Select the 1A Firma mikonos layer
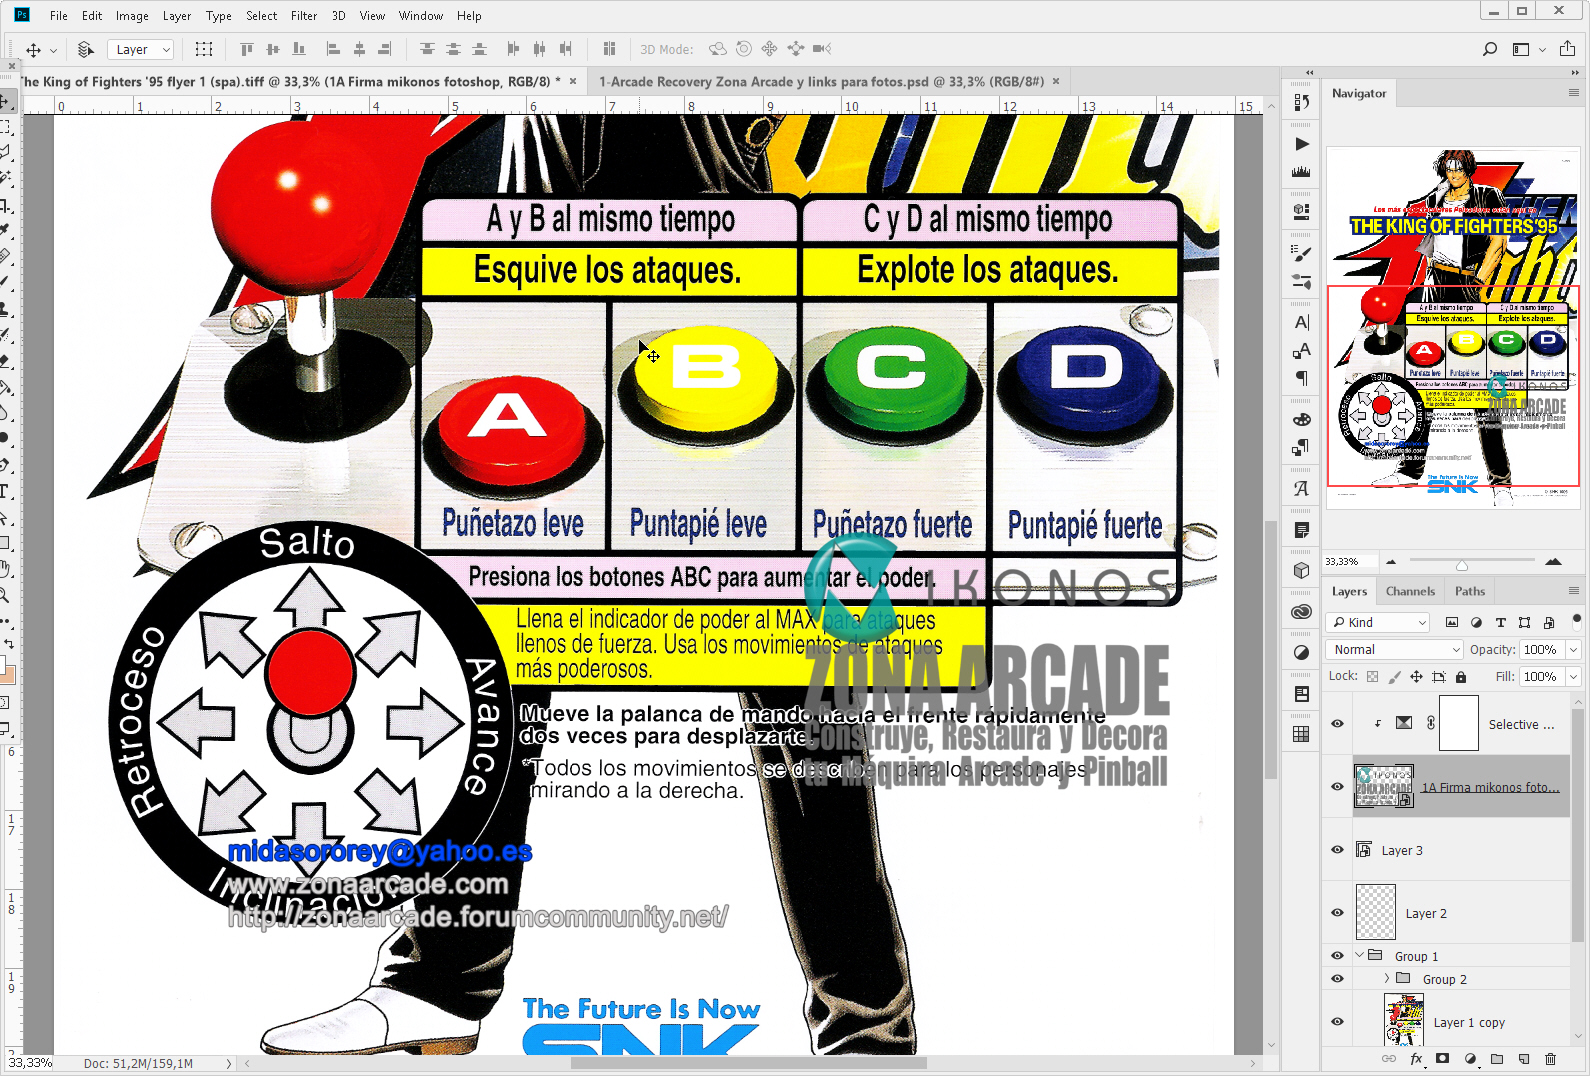This screenshot has height=1076, width=1590. click(1490, 787)
